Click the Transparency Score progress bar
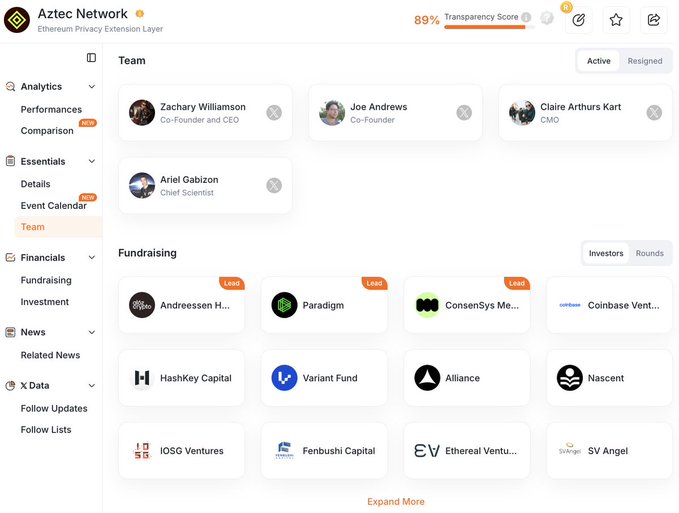This screenshot has height=513, width=679. tap(489, 27)
